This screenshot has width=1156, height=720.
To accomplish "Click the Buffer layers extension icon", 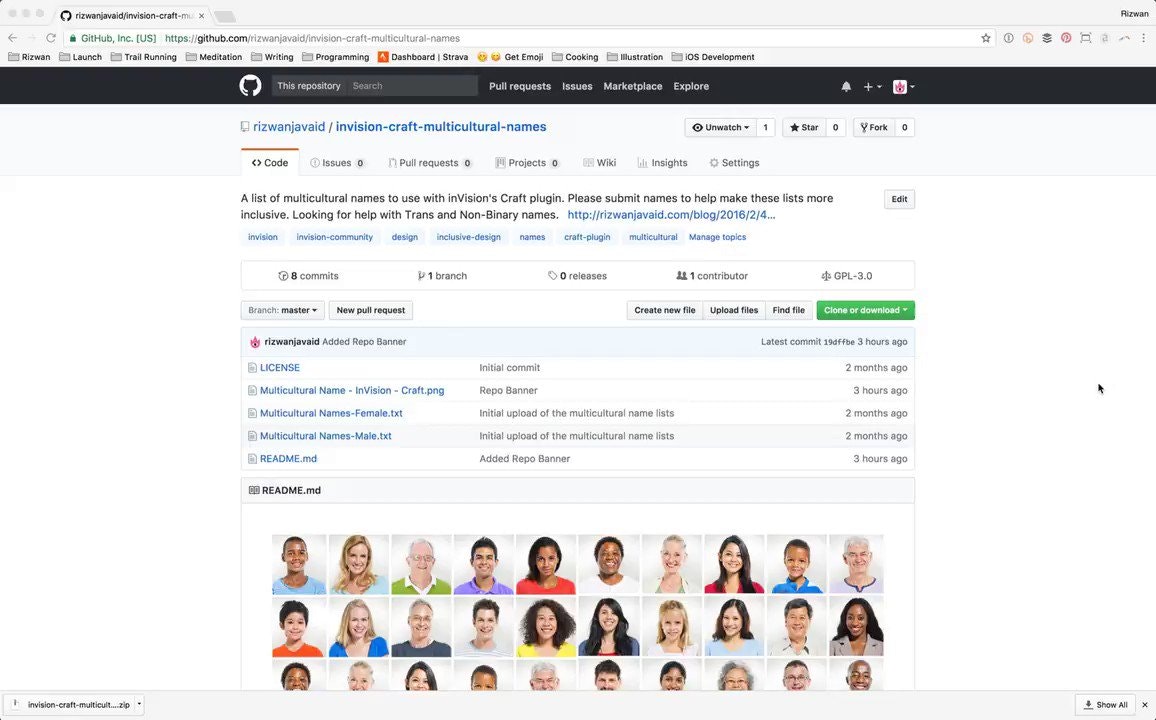I will click(1047, 38).
